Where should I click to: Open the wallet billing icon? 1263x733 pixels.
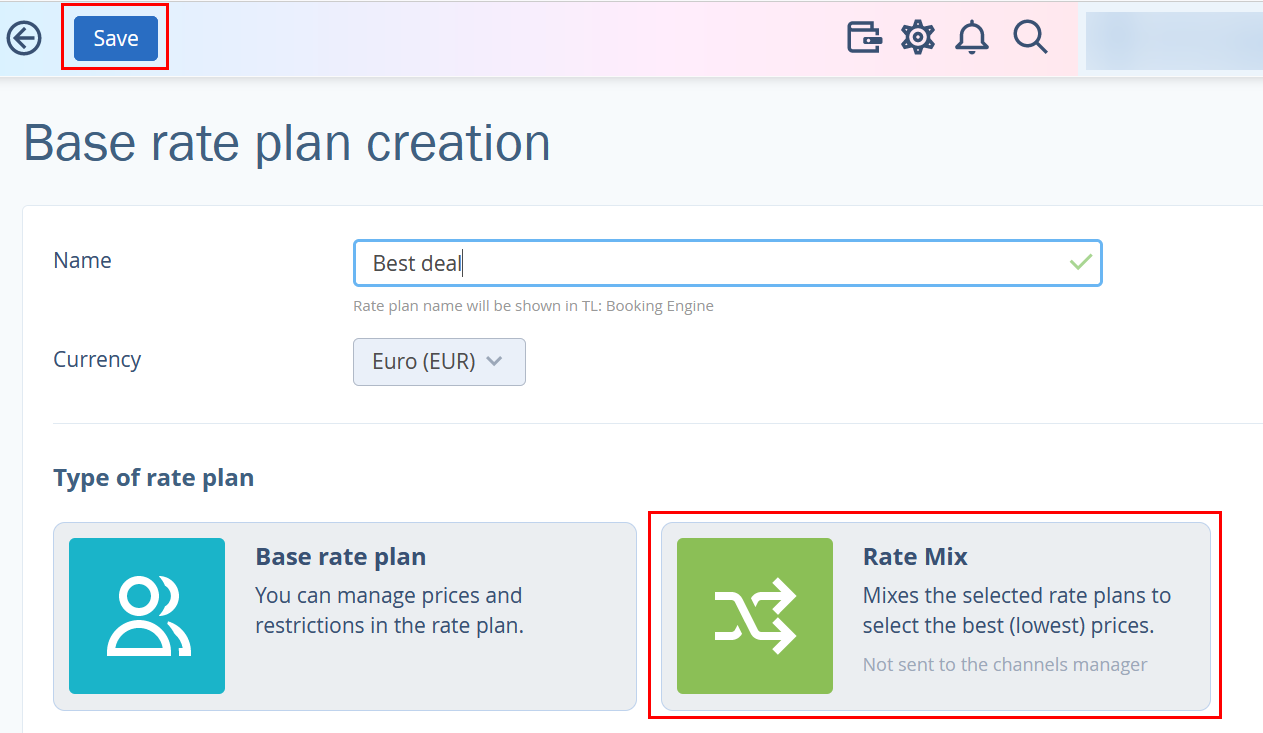pyautogui.click(x=864, y=38)
